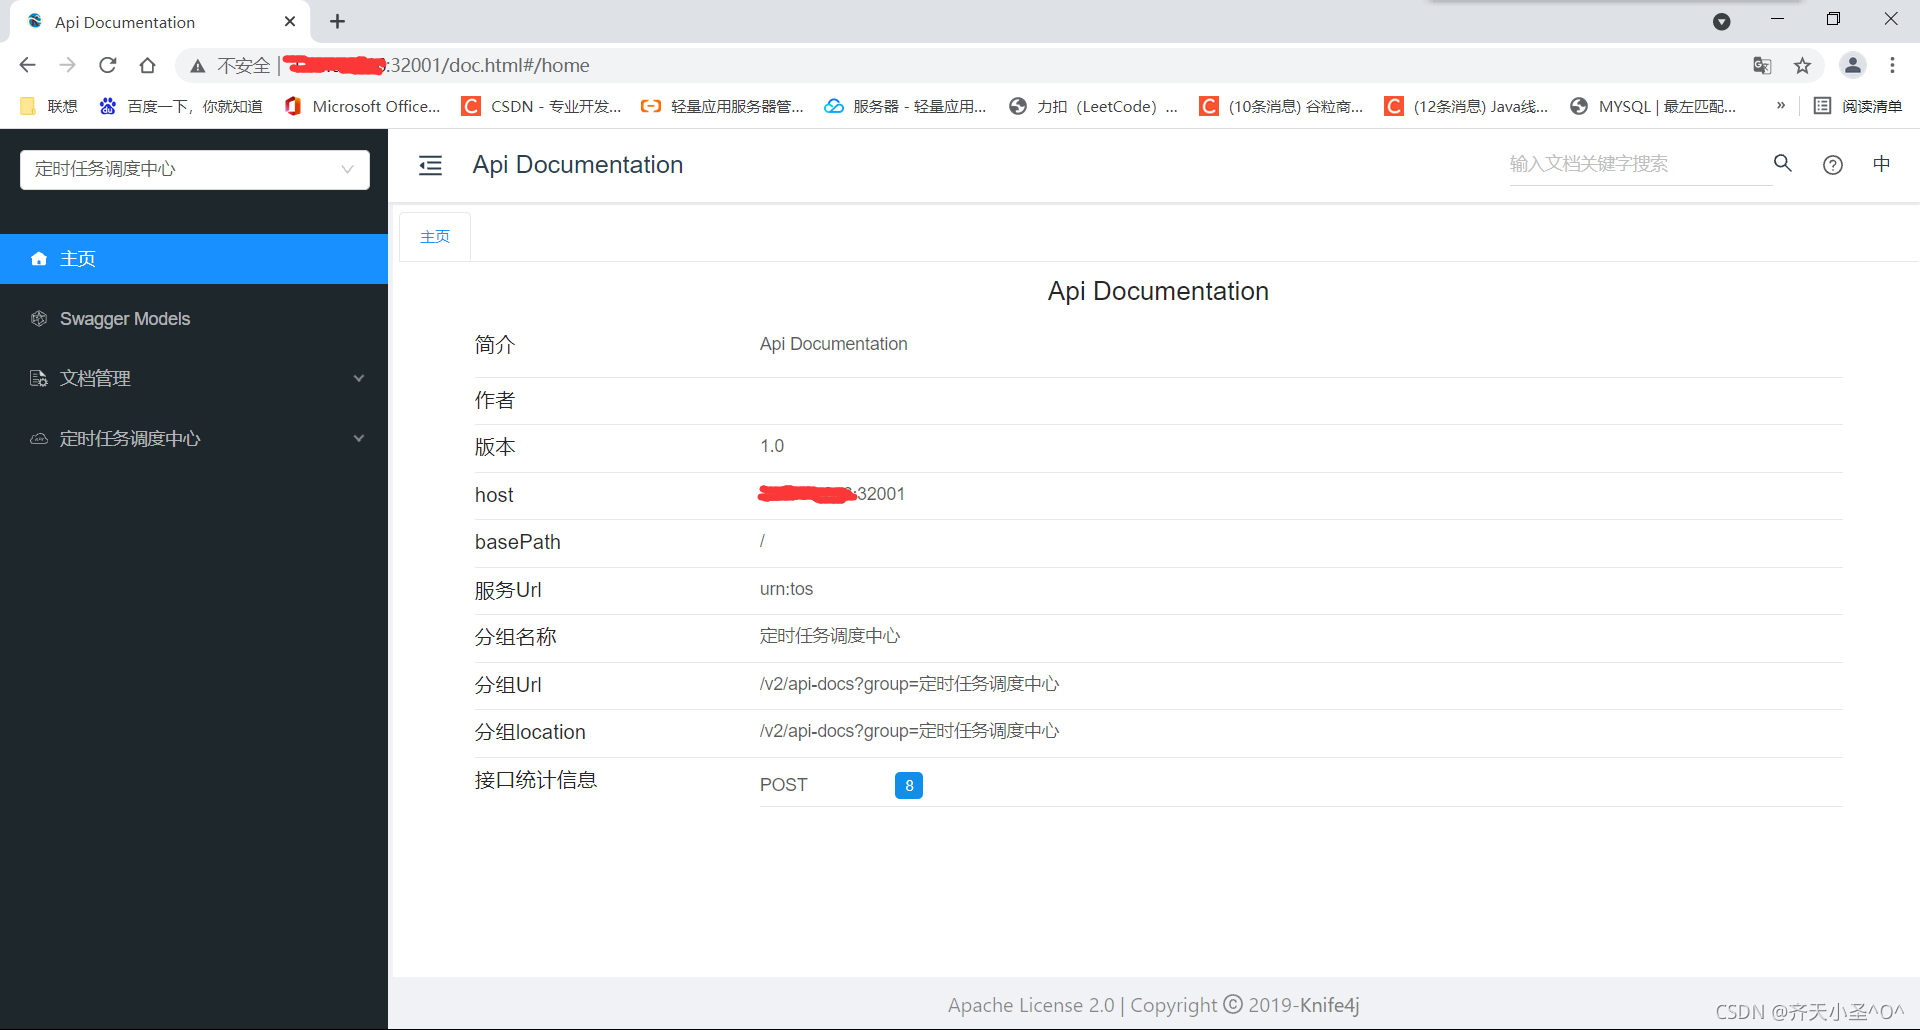This screenshot has width=1920, height=1030.
Task: Click the 服务Url value urn:tos
Action: pyautogui.click(x=786, y=589)
